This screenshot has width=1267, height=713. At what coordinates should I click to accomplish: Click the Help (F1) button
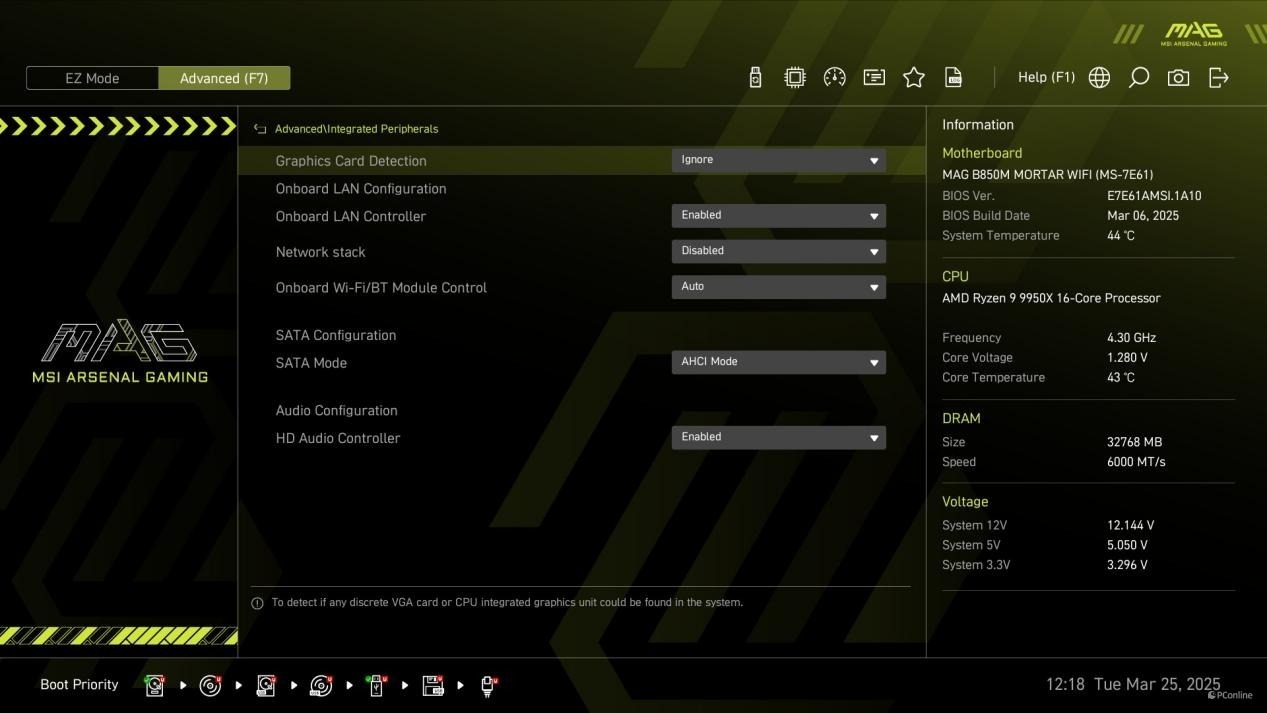(1046, 78)
